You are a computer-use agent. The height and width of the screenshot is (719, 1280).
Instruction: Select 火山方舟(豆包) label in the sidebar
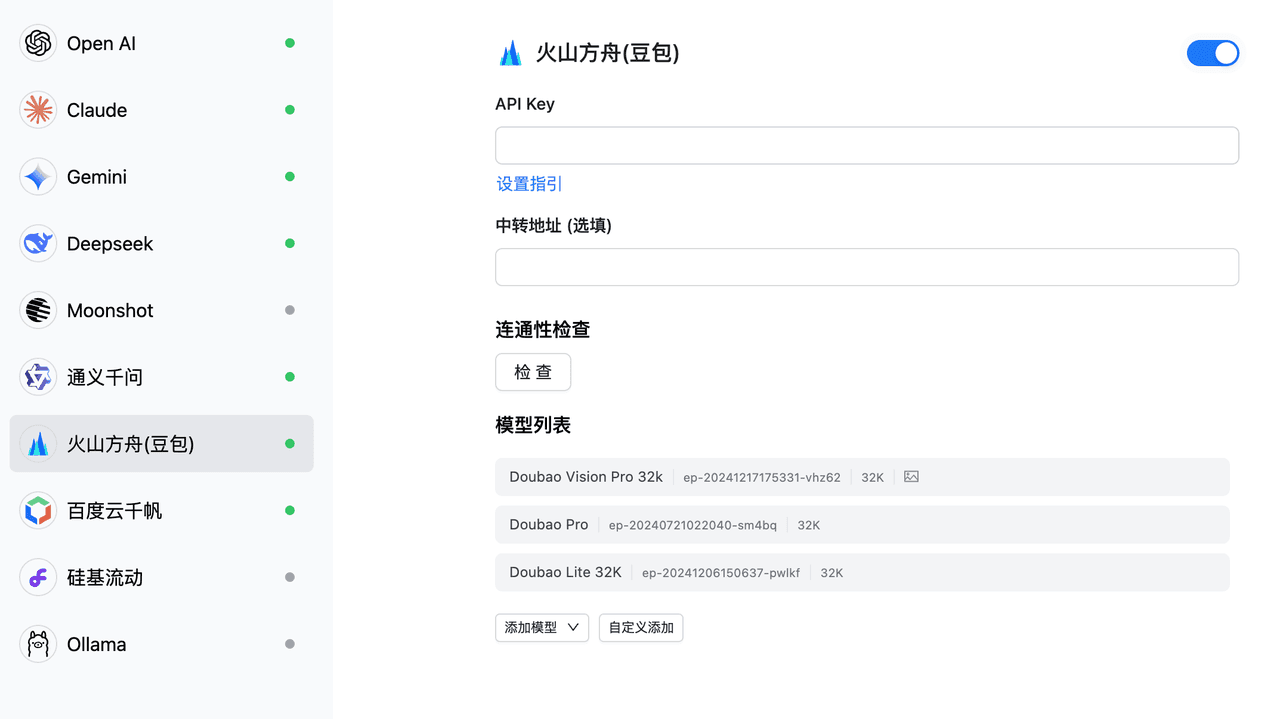pos(131,444)
